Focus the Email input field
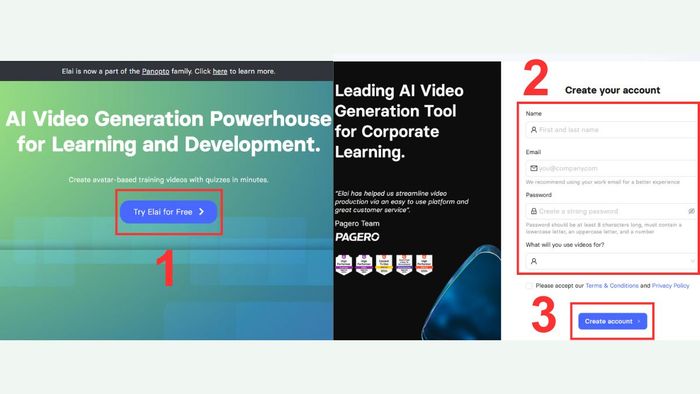The image size is (700, 394). [x=611, y=168]
